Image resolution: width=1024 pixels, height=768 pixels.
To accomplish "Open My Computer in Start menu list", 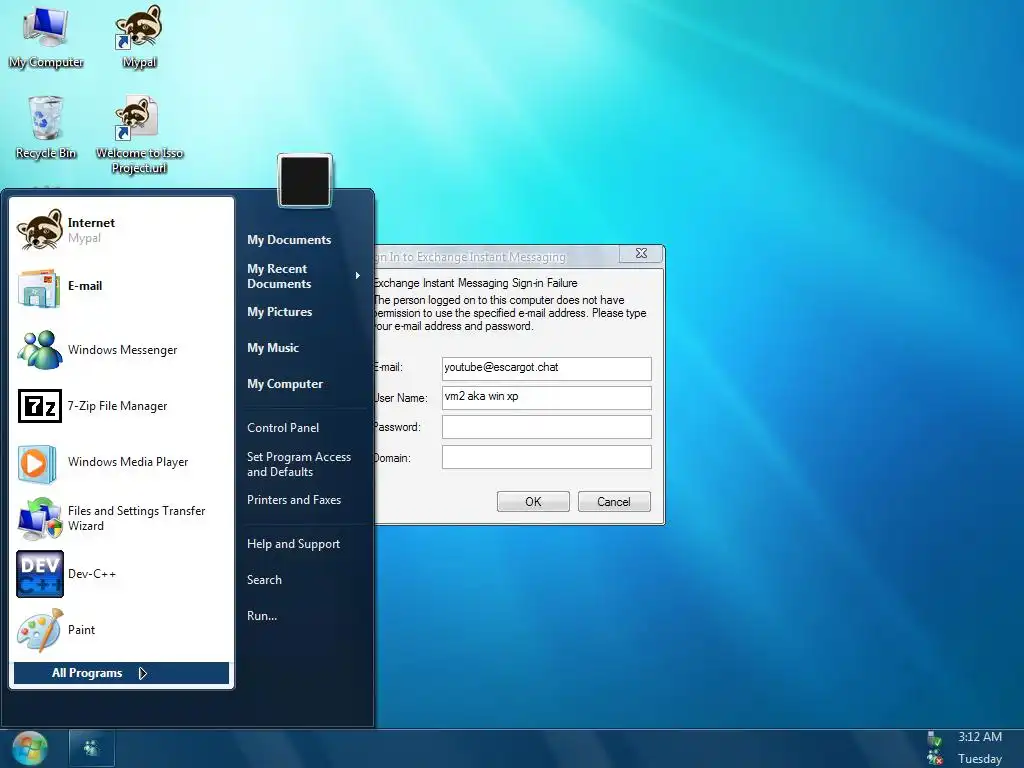I will (285, 383).
